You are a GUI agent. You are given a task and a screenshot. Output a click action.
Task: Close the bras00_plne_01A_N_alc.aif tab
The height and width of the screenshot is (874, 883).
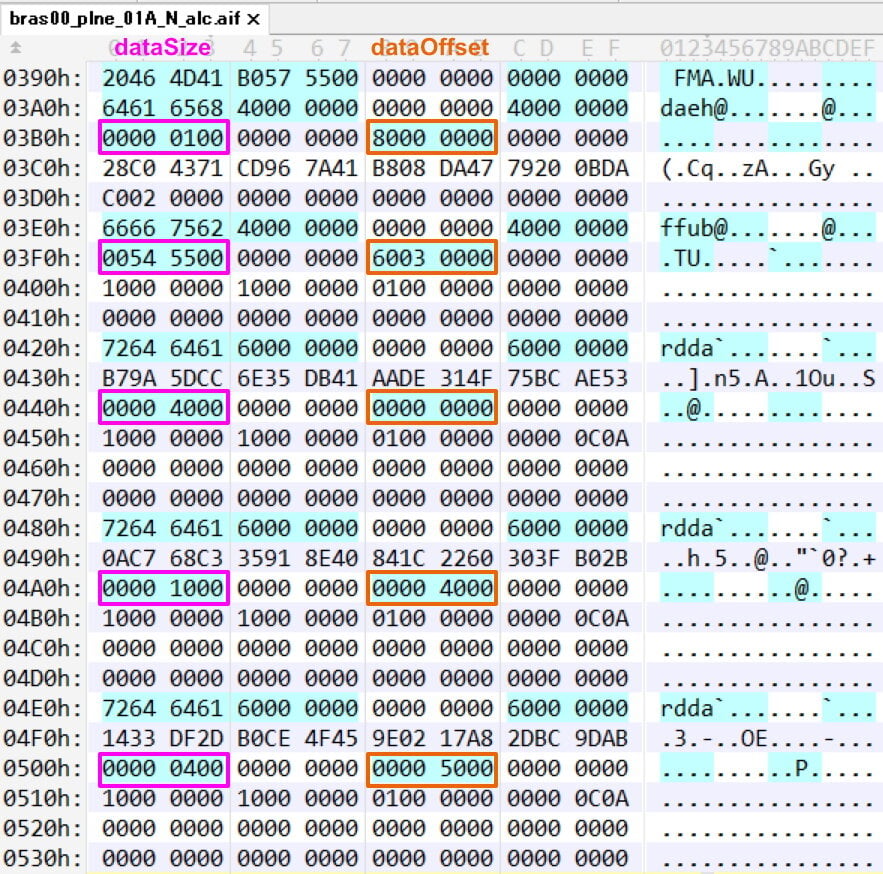pyautogui.click(x=253, y=19)
